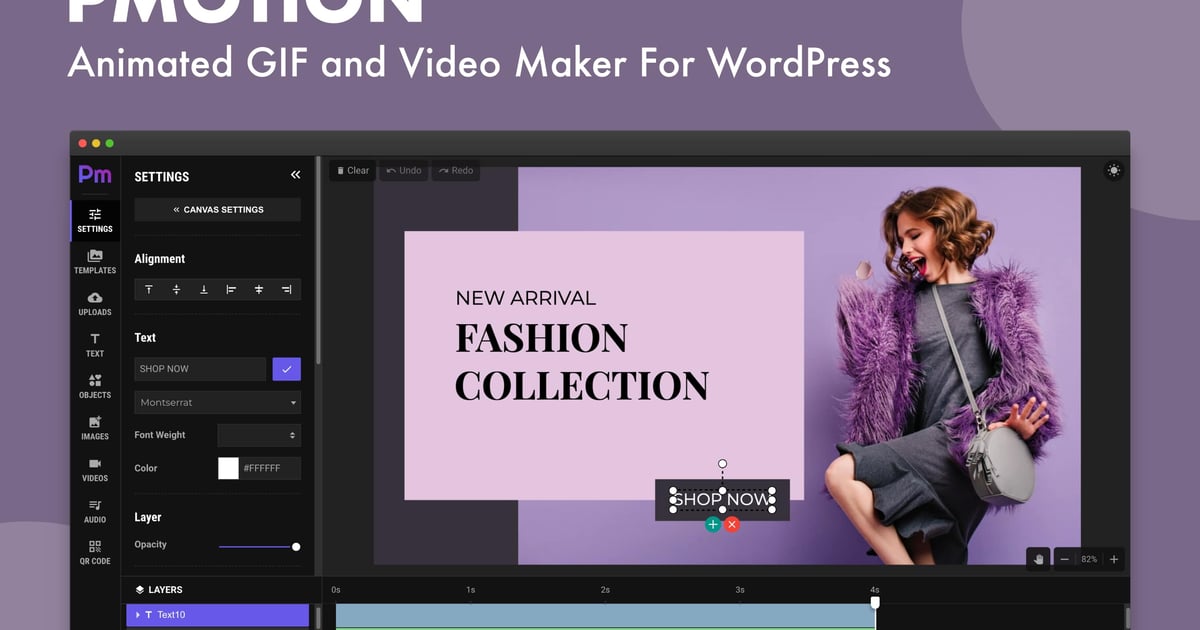Viewport: 1200px width, 630px height.
Task: Go back to Canvas Settings
Action: [x=218, y=210]
